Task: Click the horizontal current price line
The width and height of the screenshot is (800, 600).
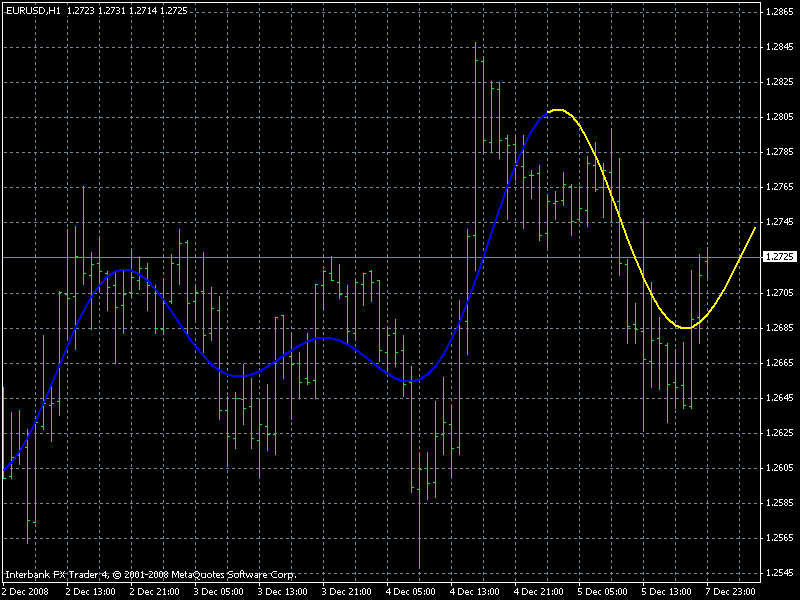Action: pyautogui.click(x=382, y=257)
